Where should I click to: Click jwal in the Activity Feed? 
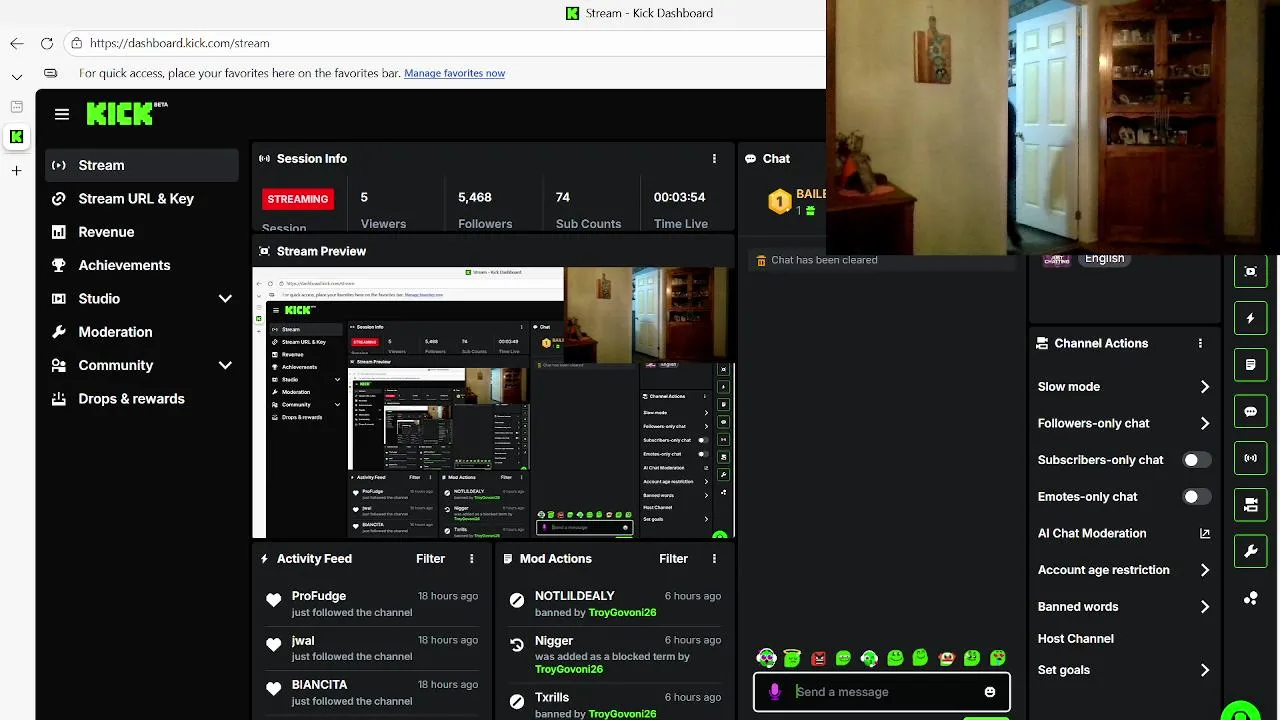[x=303, y=641]
